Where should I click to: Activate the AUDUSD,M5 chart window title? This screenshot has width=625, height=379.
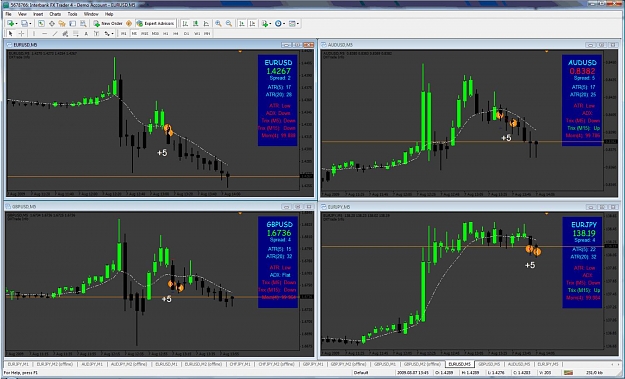pyautogui.click(x=340, y=45)
